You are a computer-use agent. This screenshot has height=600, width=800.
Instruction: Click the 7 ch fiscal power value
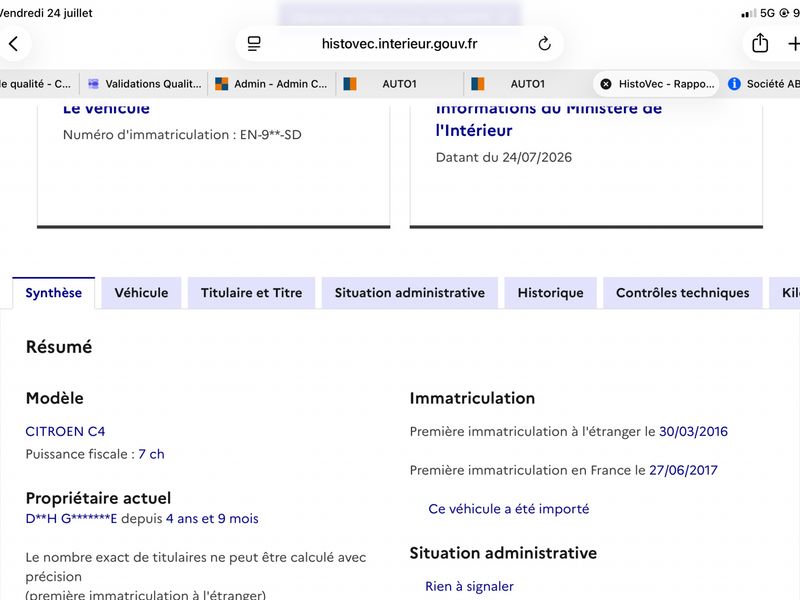(151, 454)
